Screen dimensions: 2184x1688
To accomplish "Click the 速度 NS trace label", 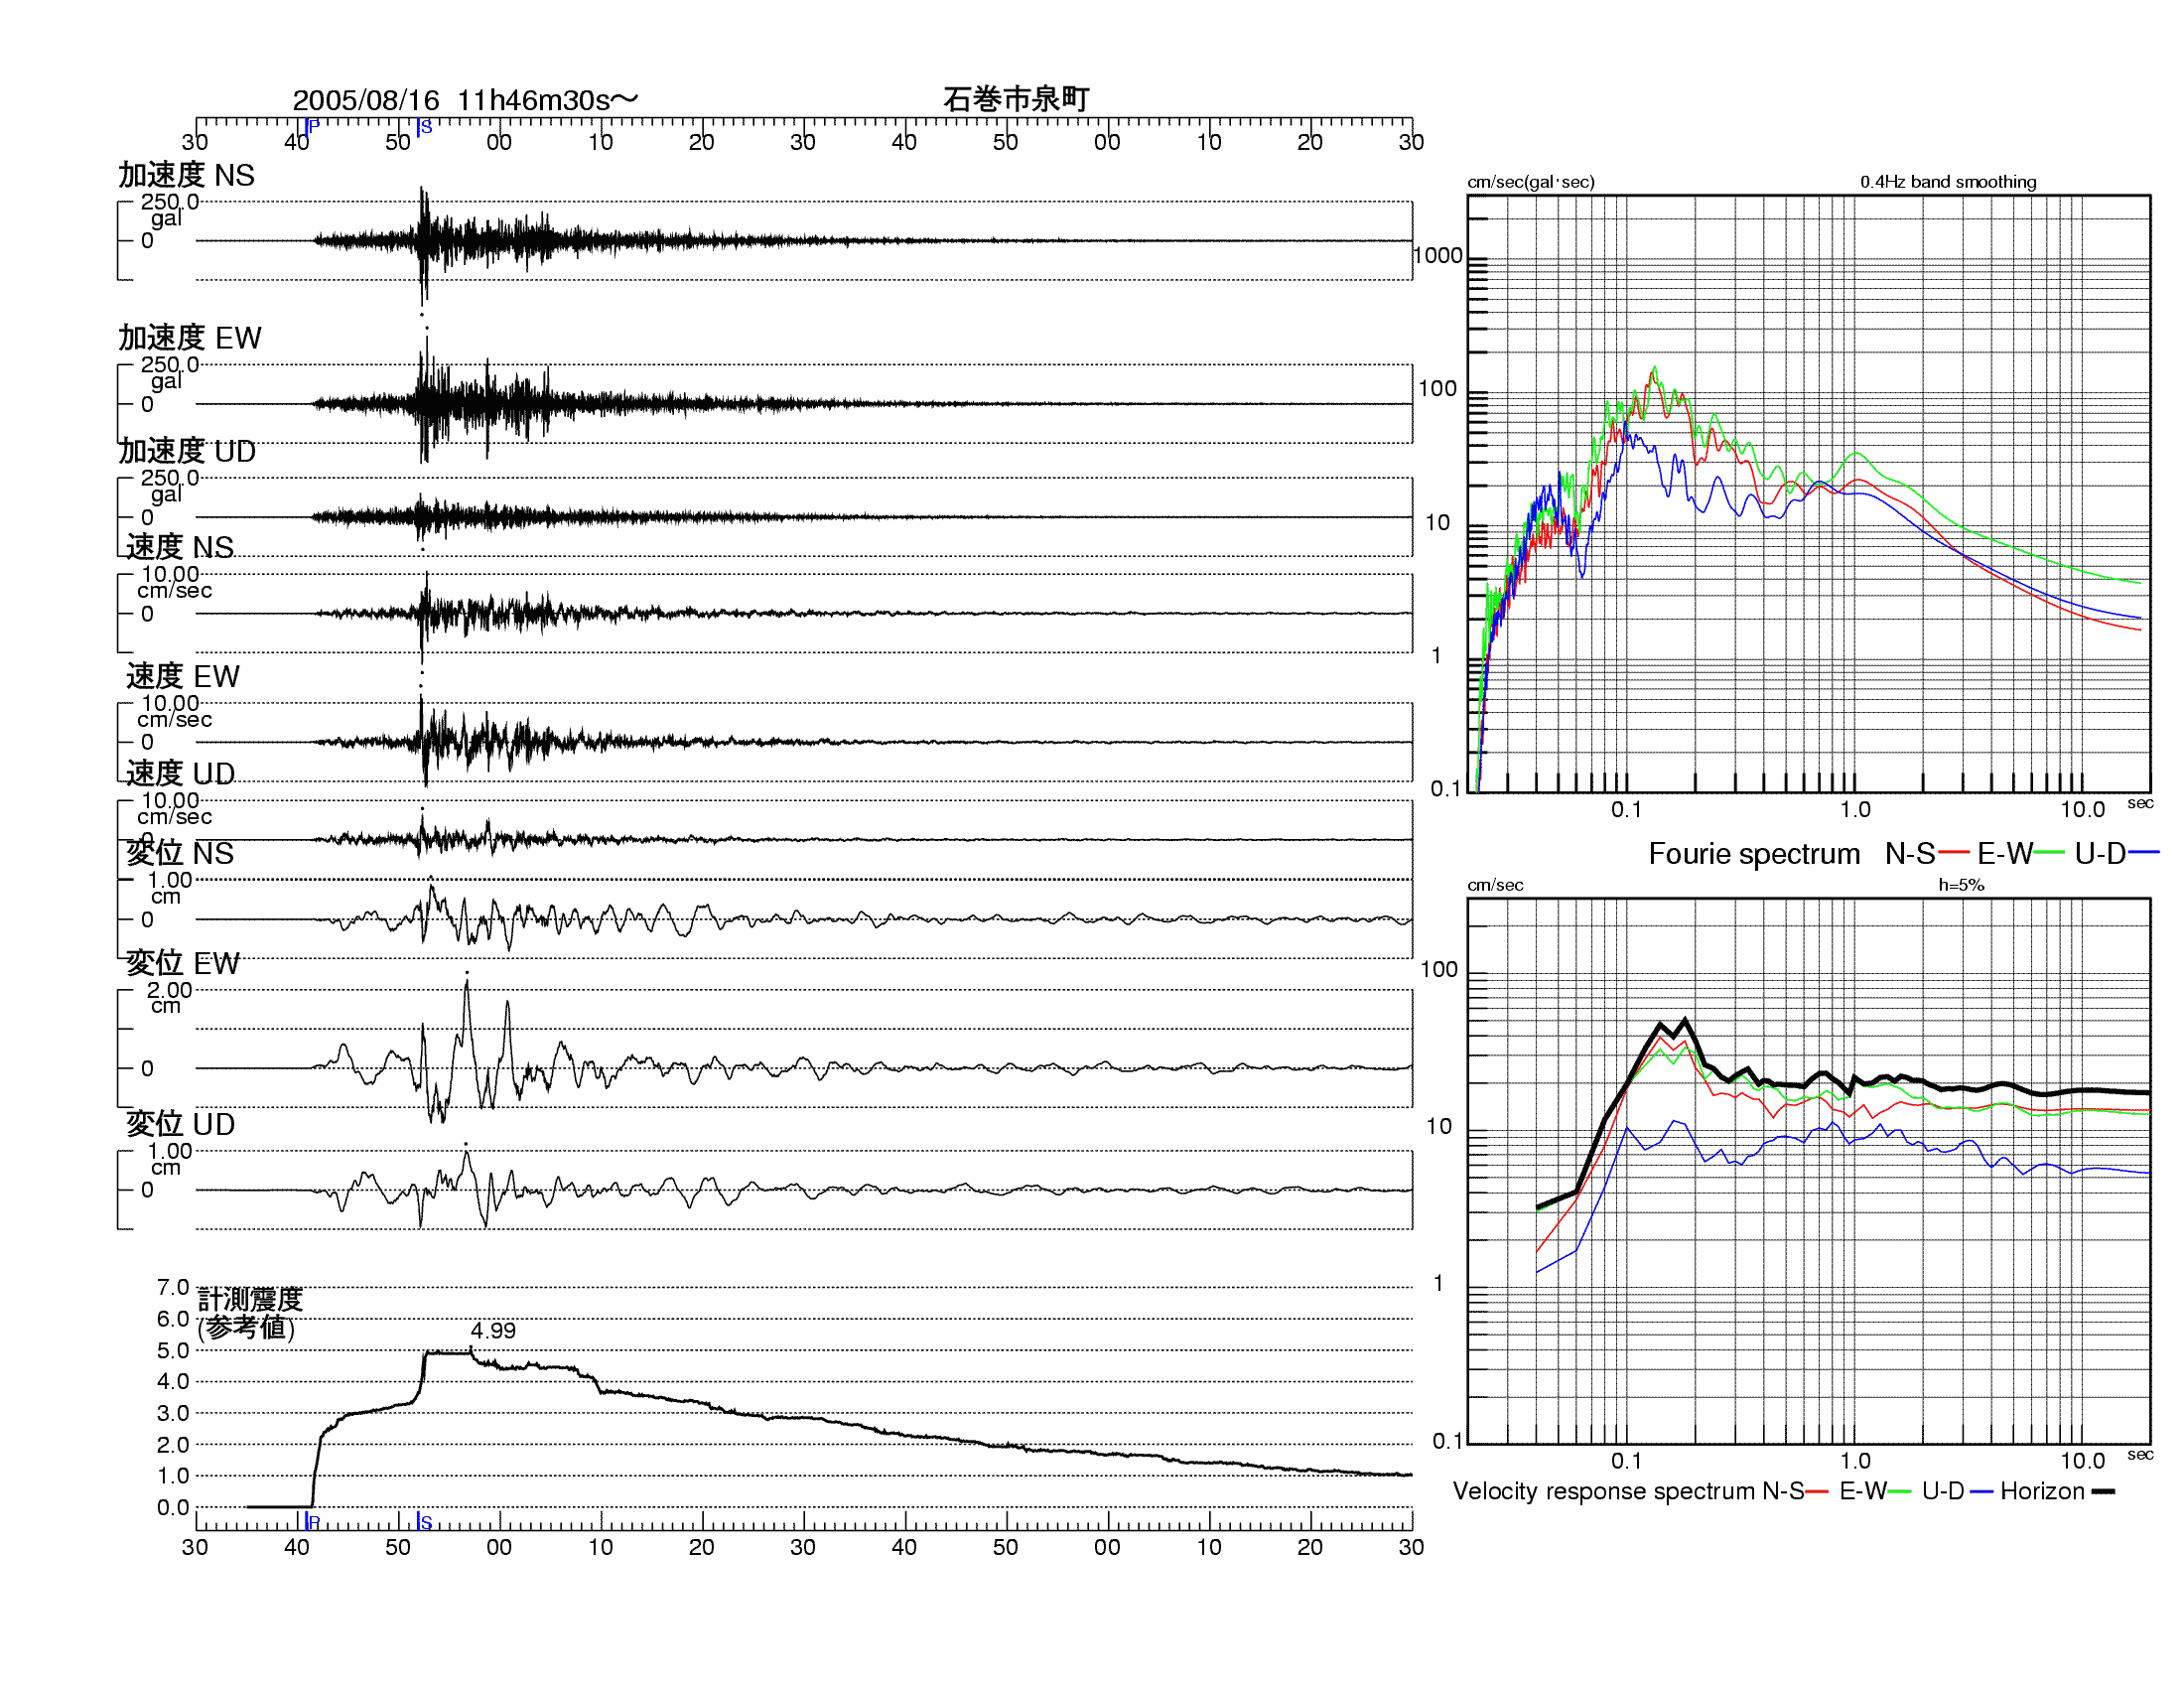I will (180, 547).
